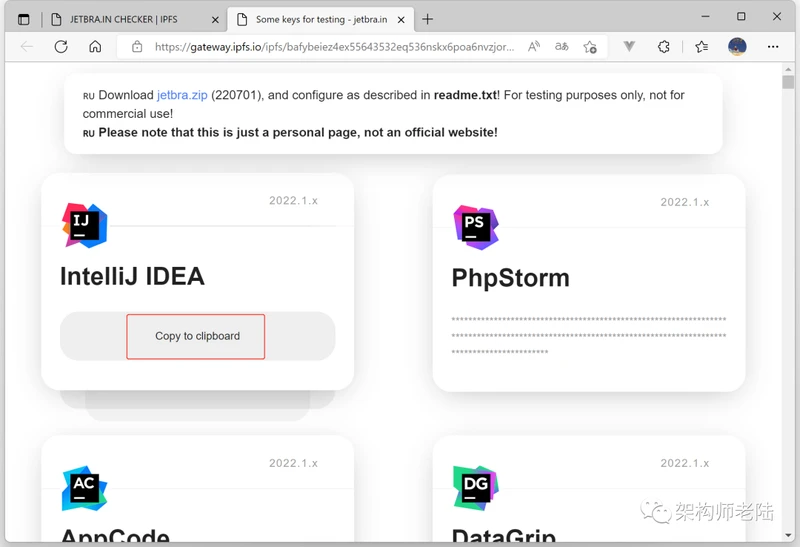This screenshot has height=547, width=800.
Task: Click the DataGrip logo icon
Action: coord(476,488)
